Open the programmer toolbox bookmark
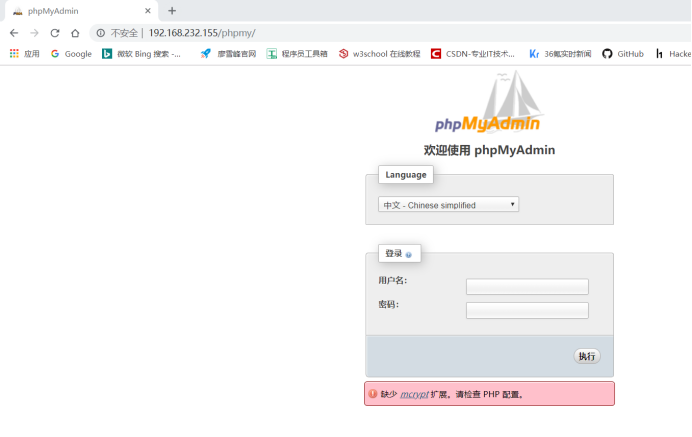692x437 pixels. click(x=297, y=54)
